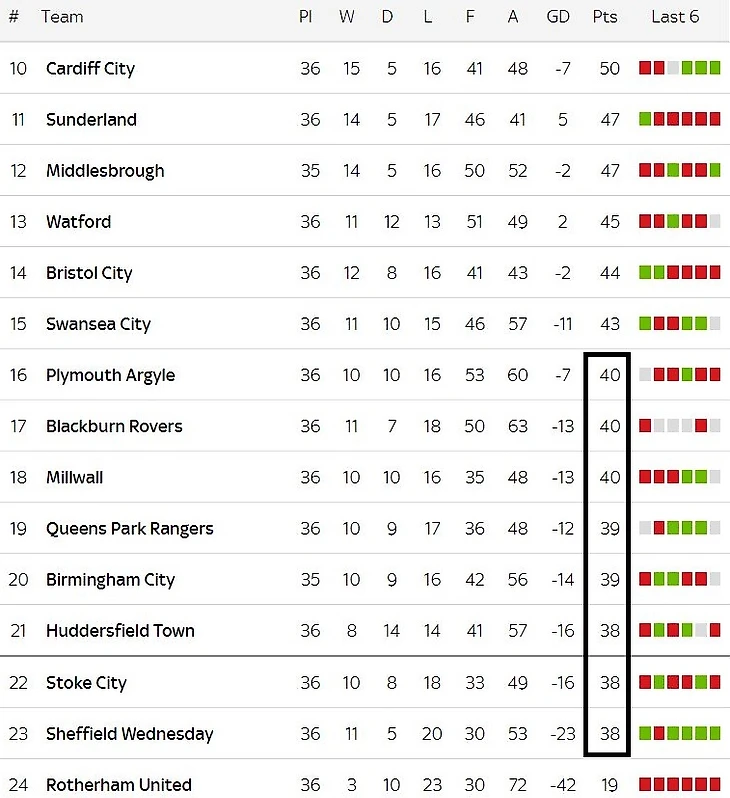Click Cardiff City's most recent green form square
730x798 pixels.
[x=715, y=68]
